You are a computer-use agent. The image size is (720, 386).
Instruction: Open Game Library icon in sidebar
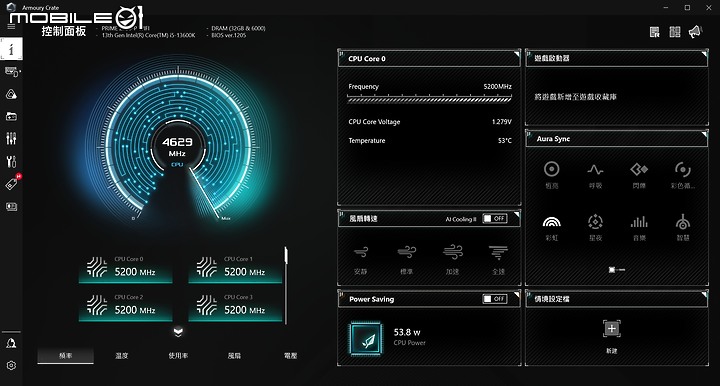coord(11,117)
